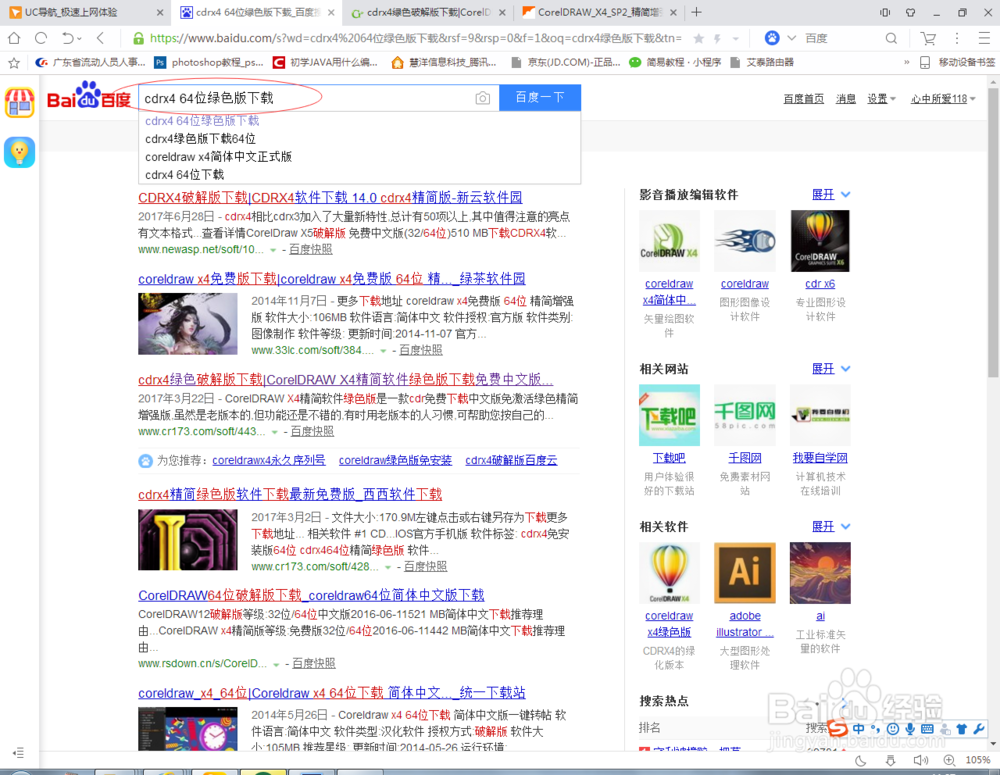Open 百度首页 link
1000x775 pixels.
pyautogui.click(x=804, y=99)
